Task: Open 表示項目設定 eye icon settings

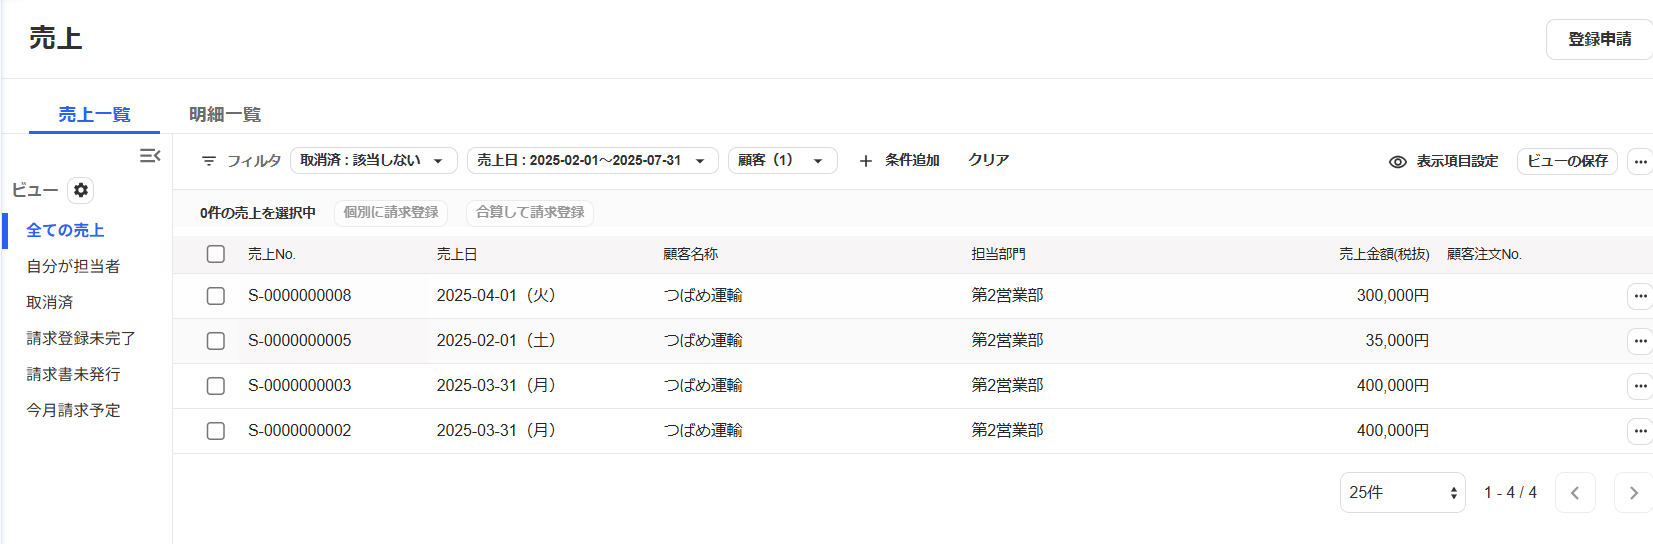Action: click(x=1398, y=161)
